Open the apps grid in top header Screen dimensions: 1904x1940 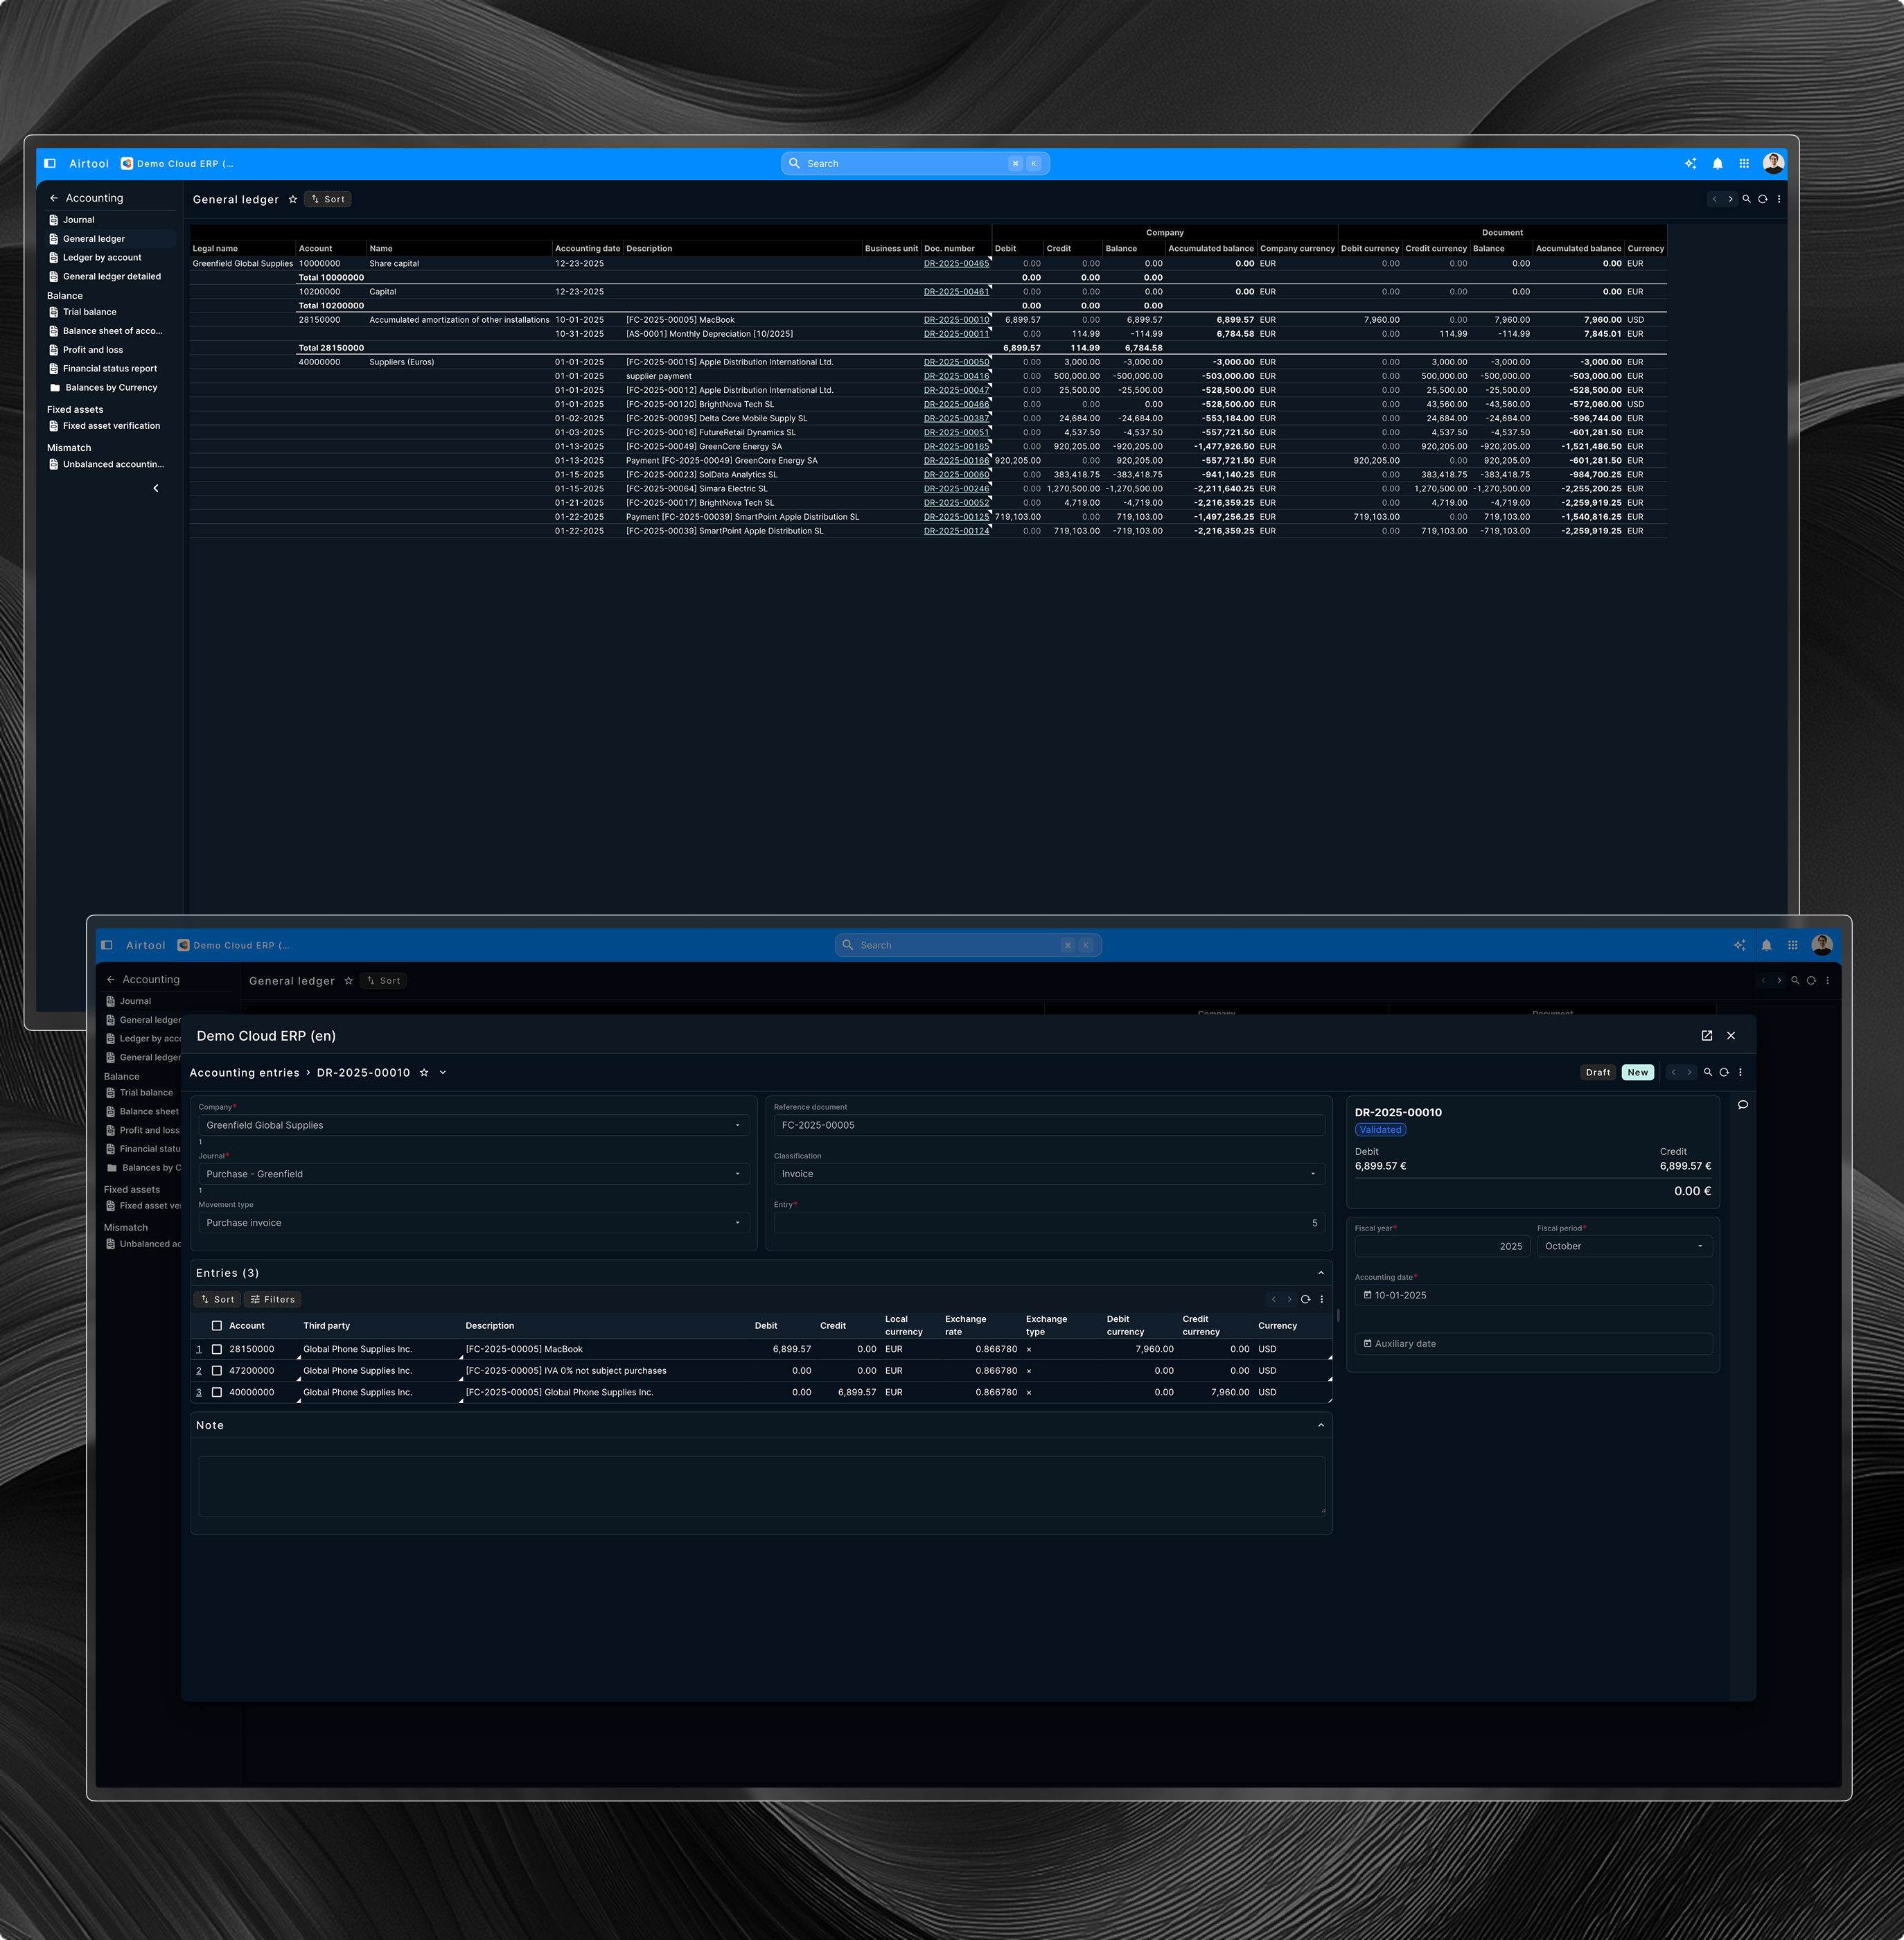click(x=1744, y=164)
